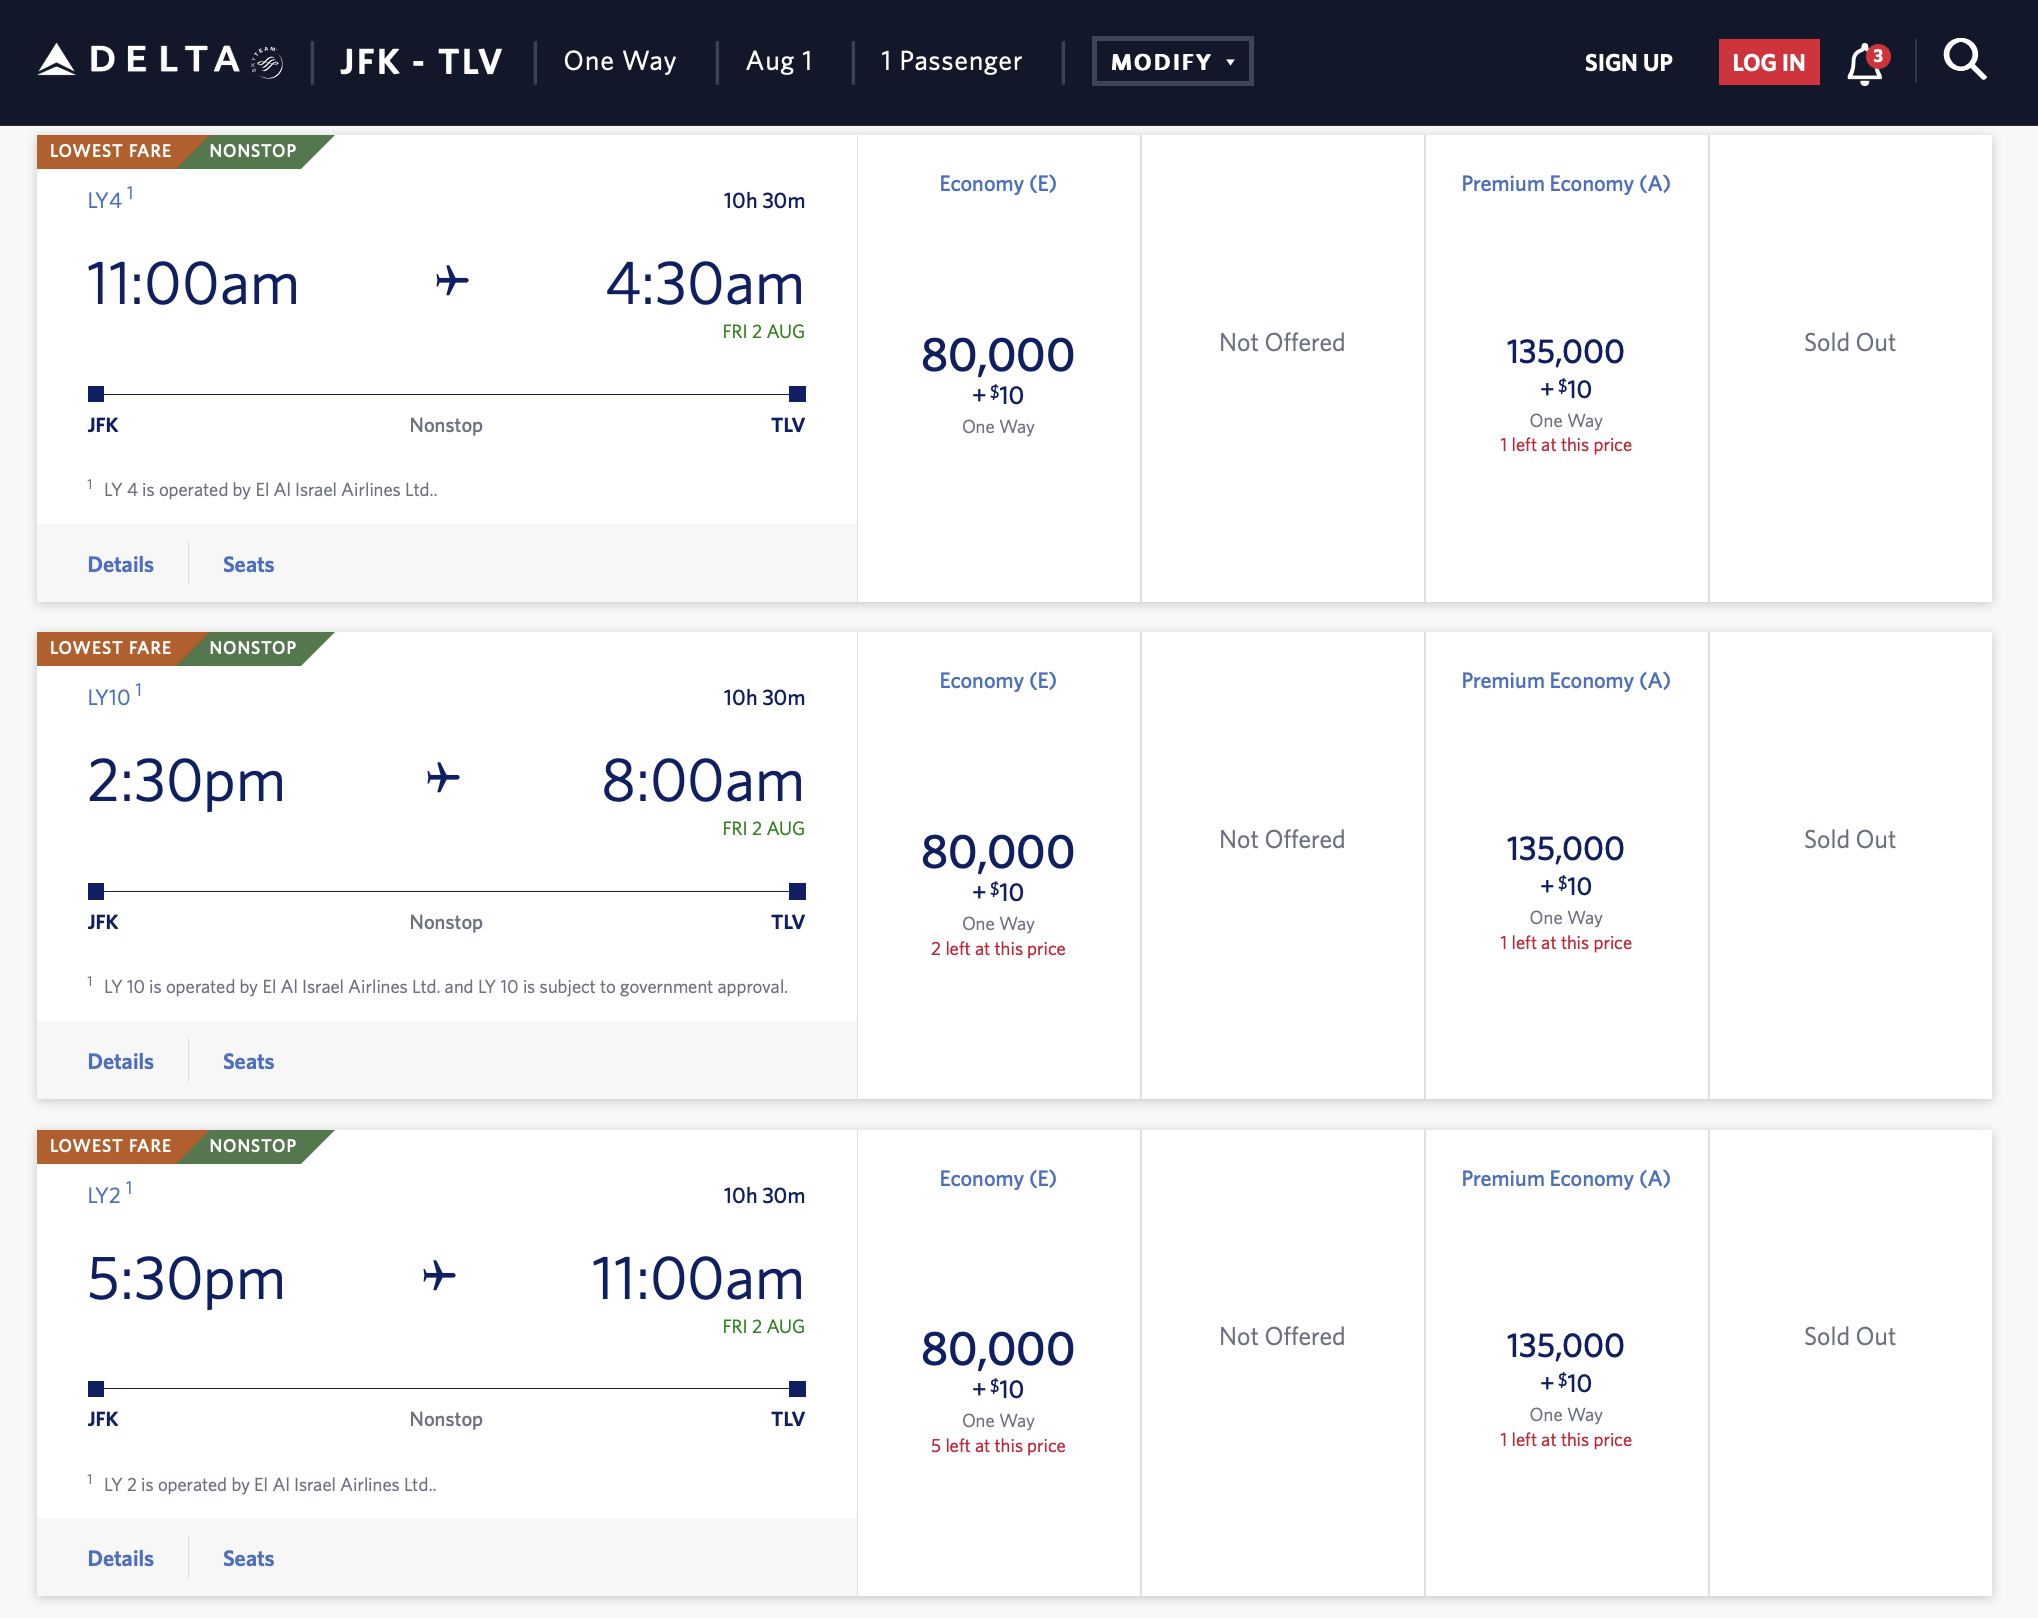The width and height of the screenshot is (2038, 1618).
Task: Click Premium Economy (A) heading on LY2 row
Action: (1565, 1179)
